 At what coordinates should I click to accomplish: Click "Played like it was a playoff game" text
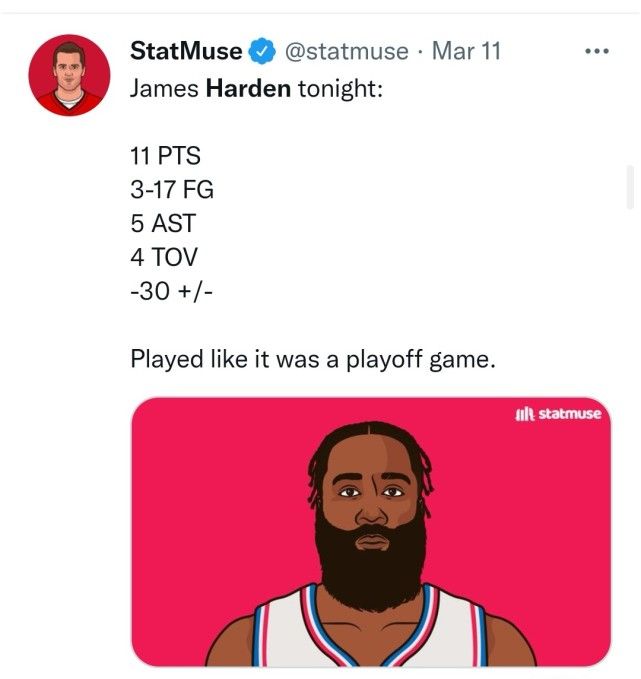tap(313, 357)
